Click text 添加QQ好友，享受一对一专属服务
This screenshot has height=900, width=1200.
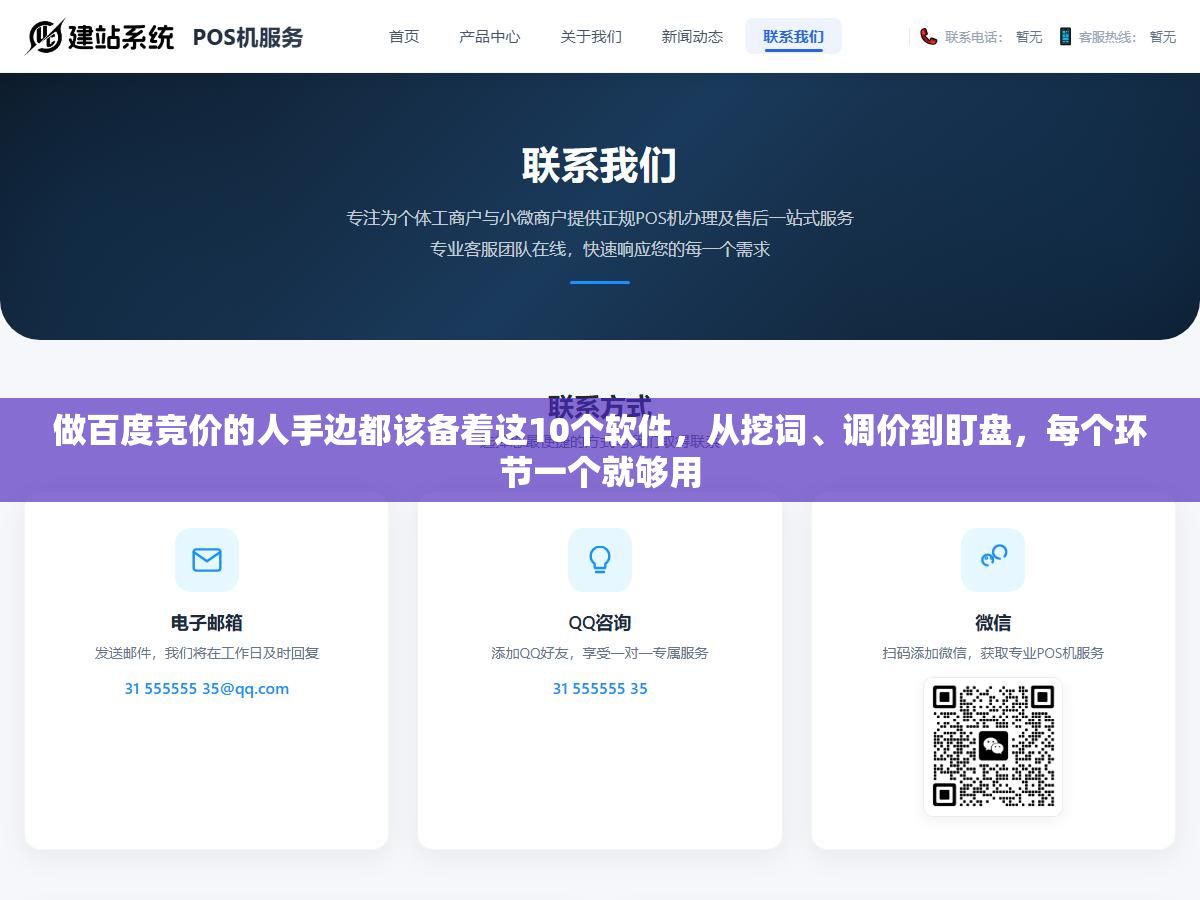600,653
